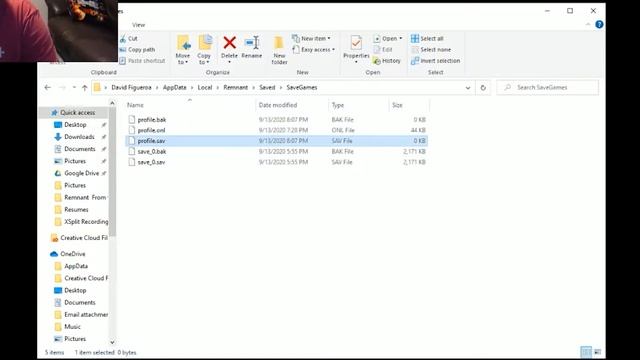Delete the selected file with red X
This screenshot has height=360, width=640.
click(229, 43)
